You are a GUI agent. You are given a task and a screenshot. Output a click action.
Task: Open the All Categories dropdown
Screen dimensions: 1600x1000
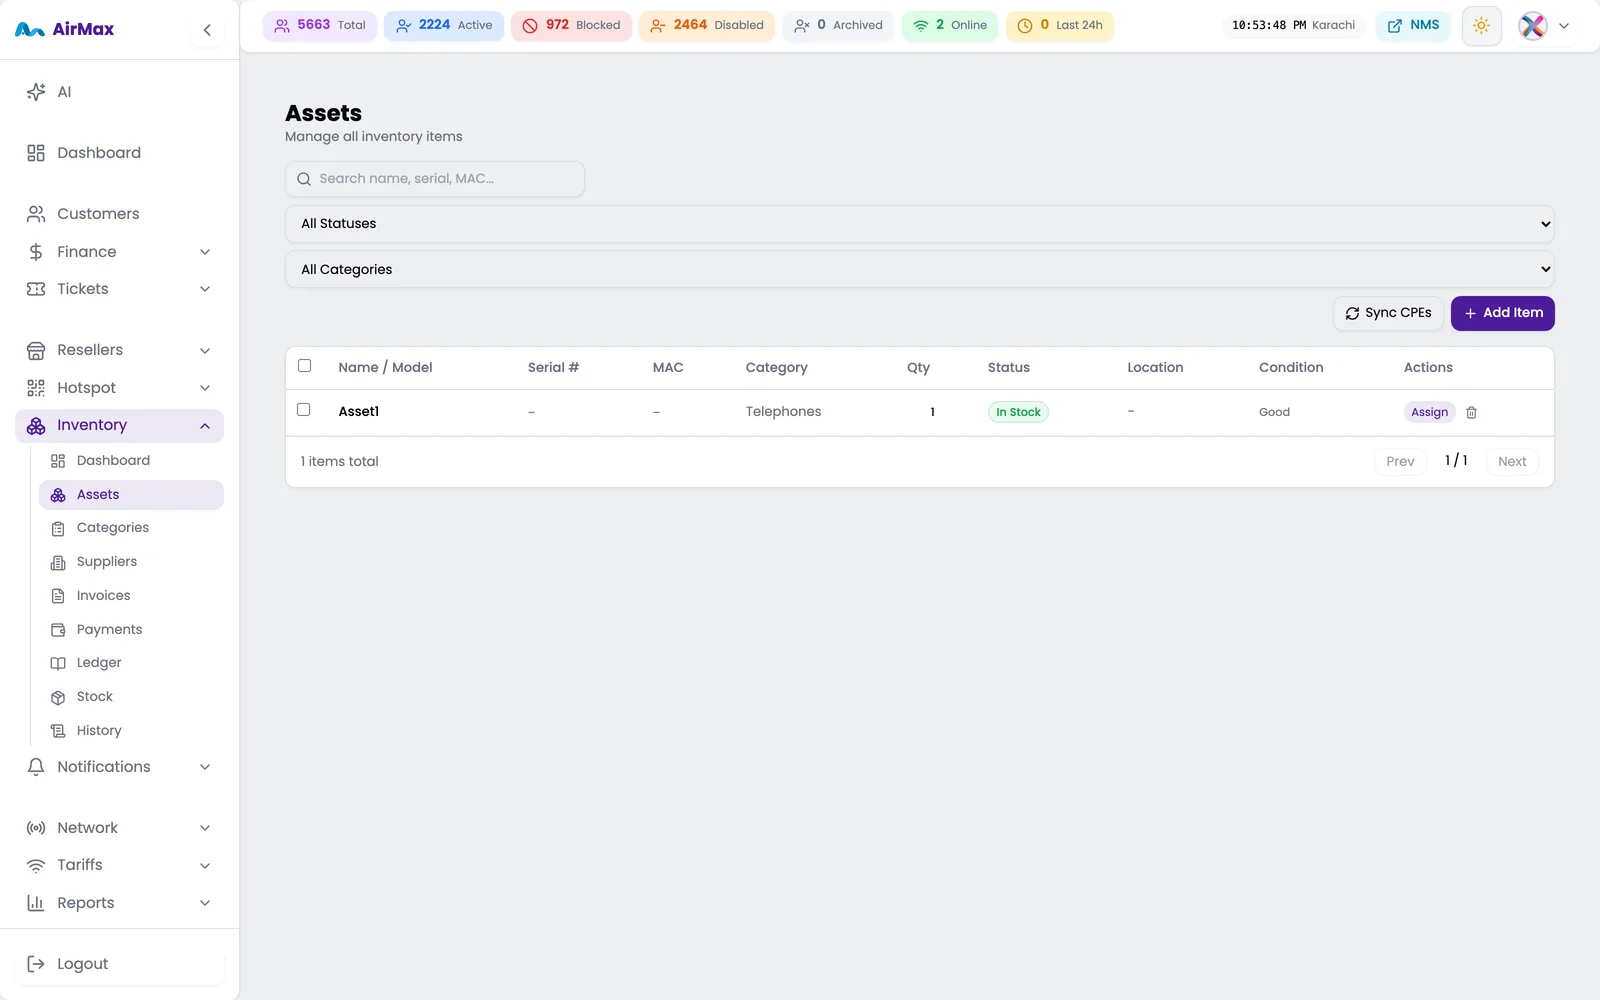(919, 270)
